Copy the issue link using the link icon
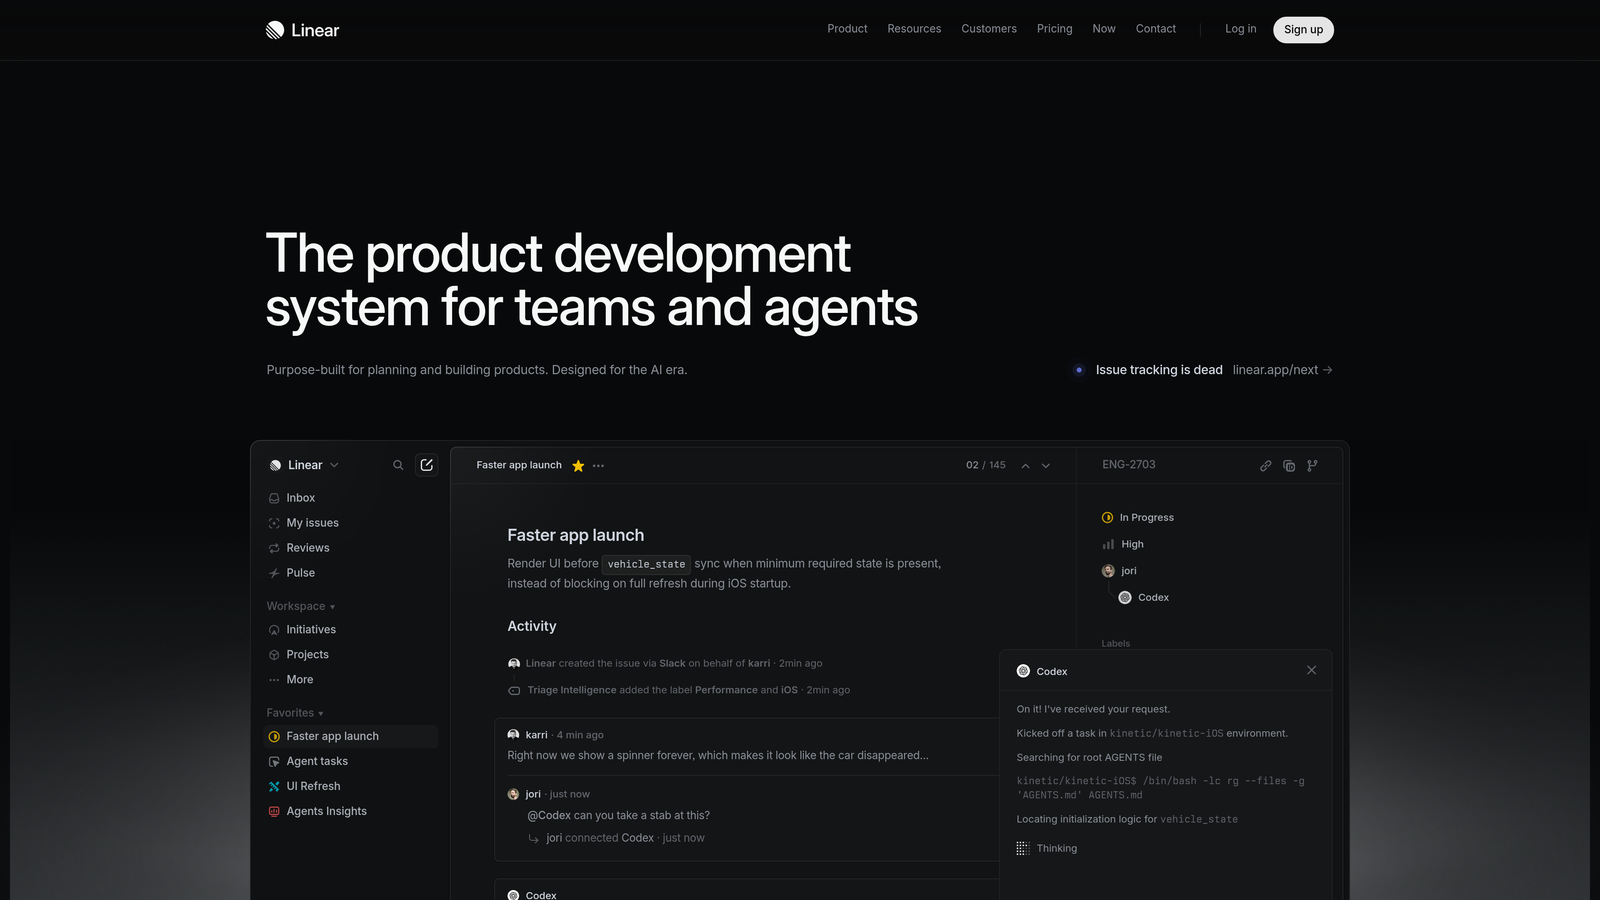1600x900 pixels. [x=1265, y=466]
